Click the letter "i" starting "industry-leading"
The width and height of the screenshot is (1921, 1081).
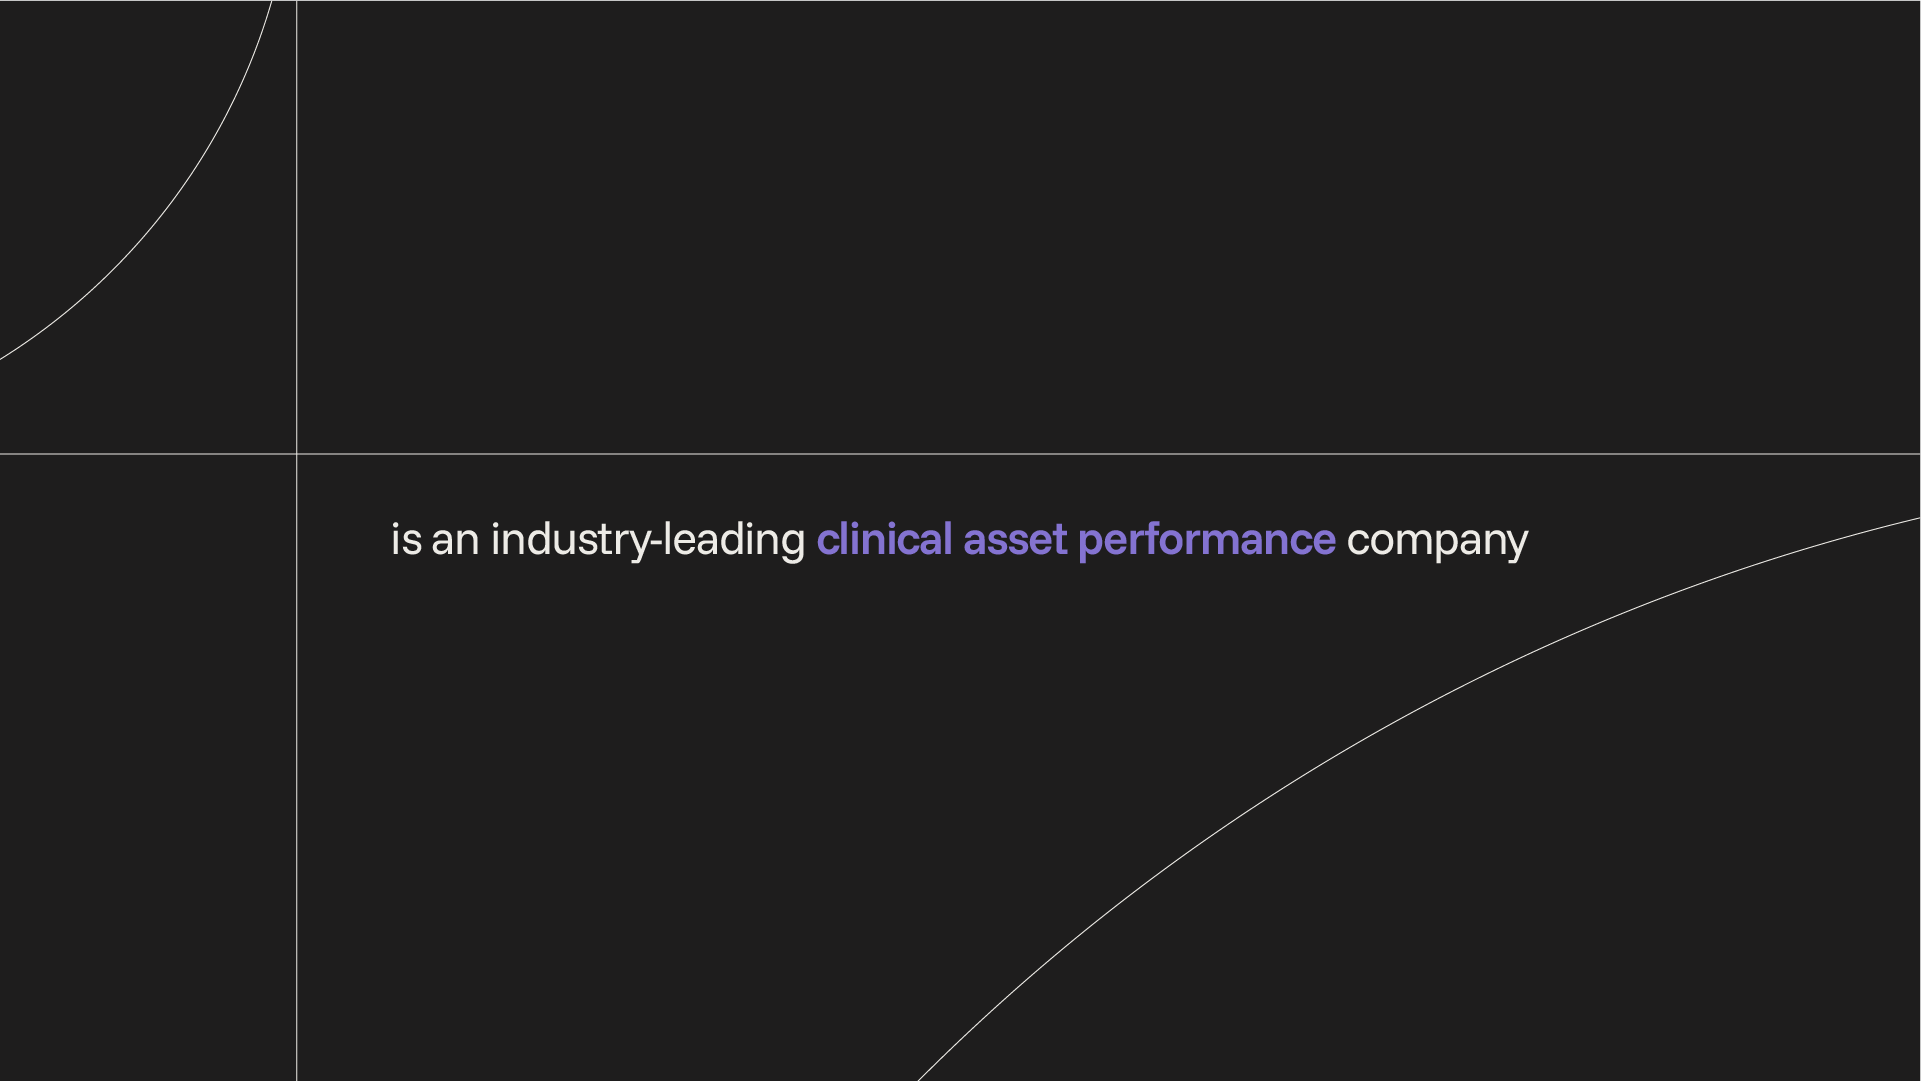[x=495, y=539]
